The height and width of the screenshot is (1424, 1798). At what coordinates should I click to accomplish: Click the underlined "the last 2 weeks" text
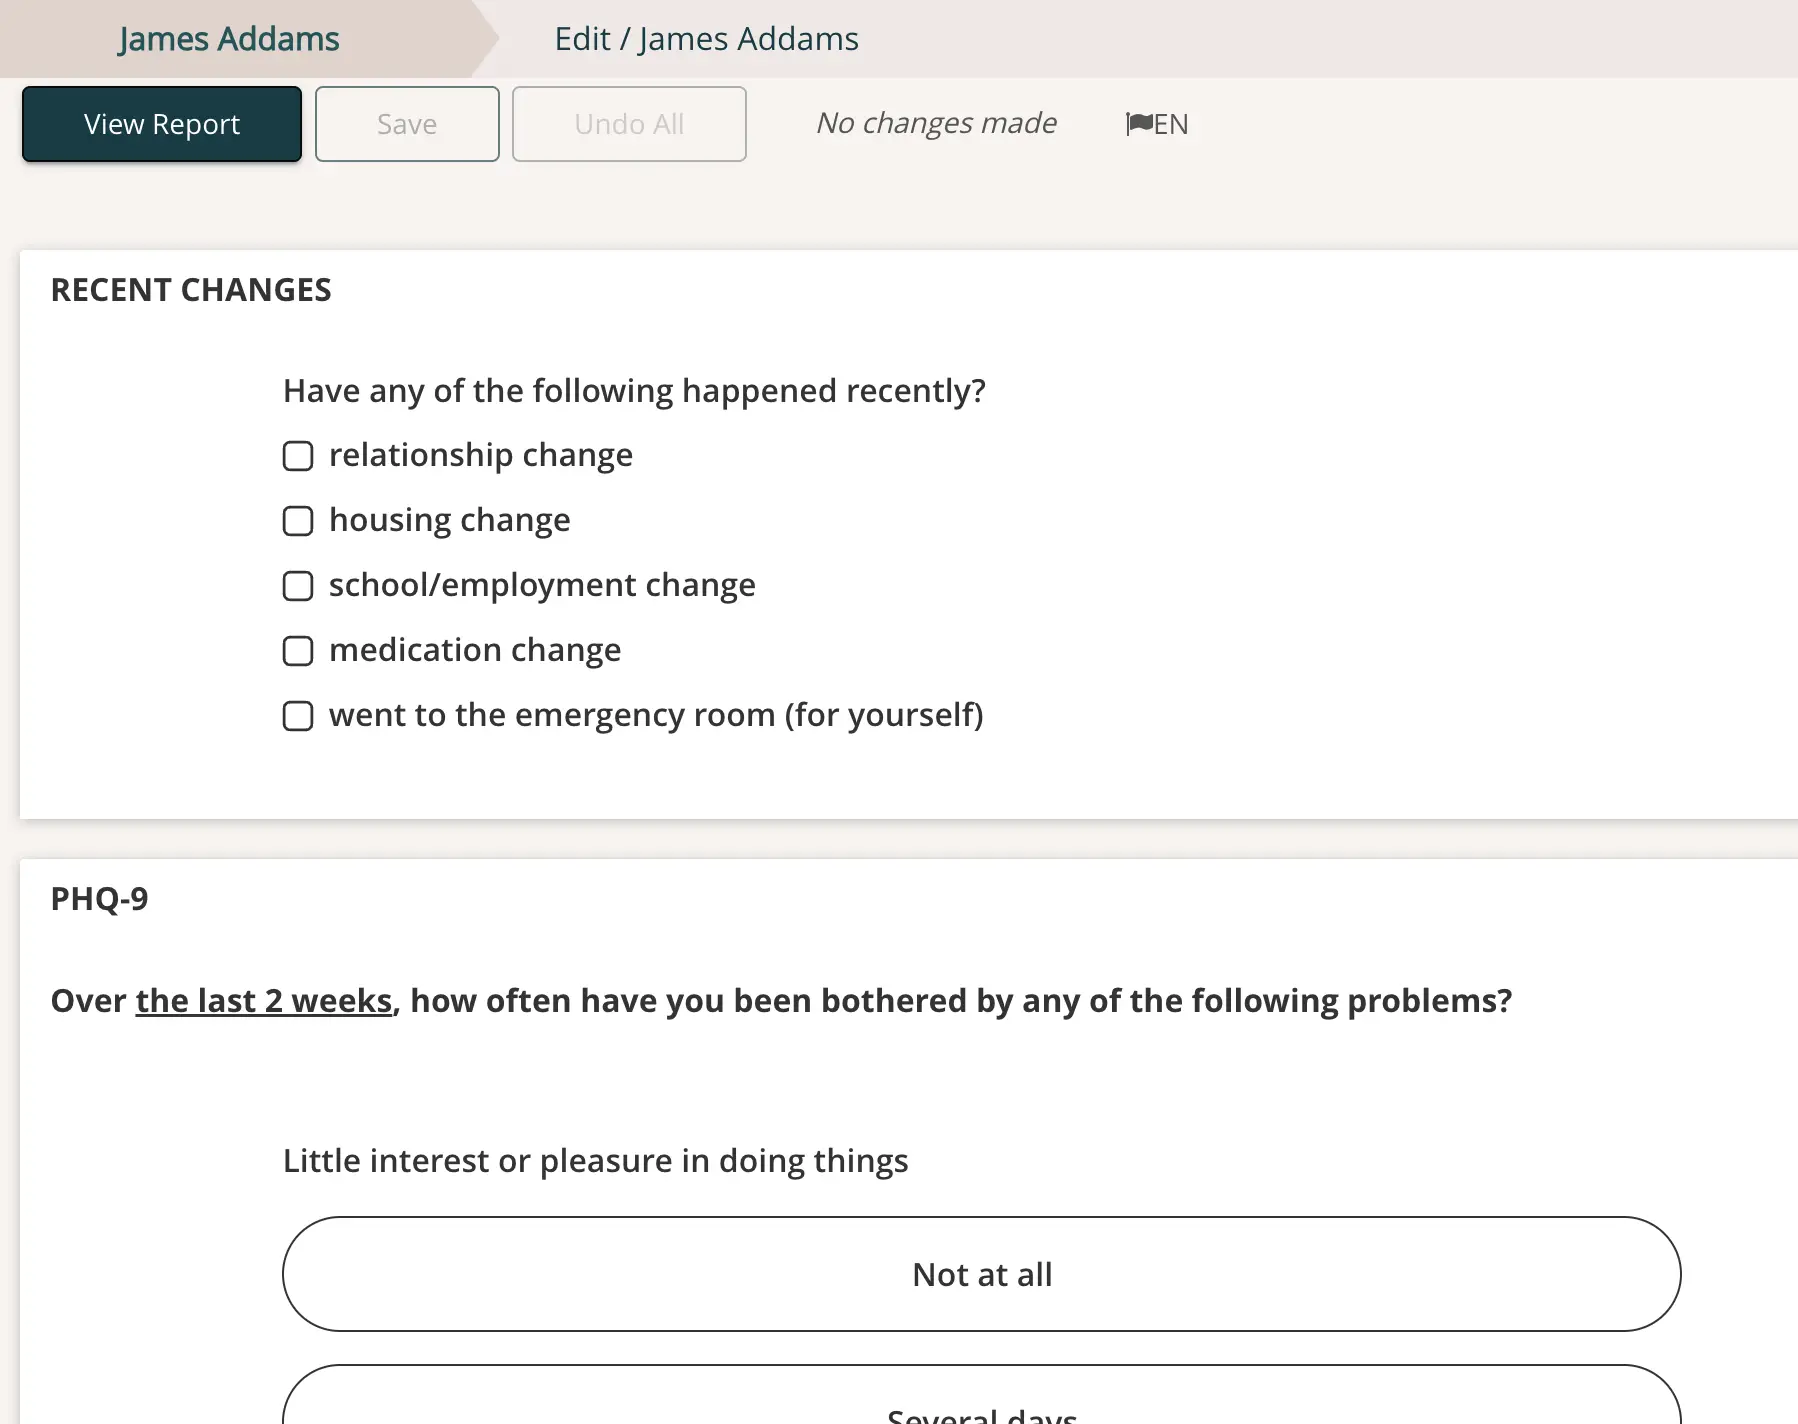263,1000
